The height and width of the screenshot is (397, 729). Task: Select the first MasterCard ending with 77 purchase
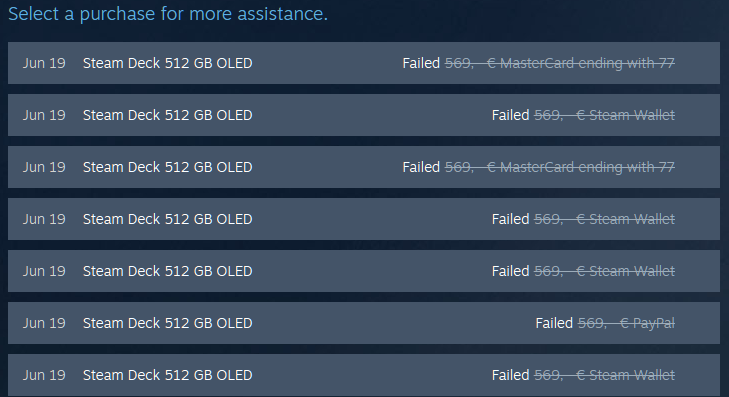364,63
